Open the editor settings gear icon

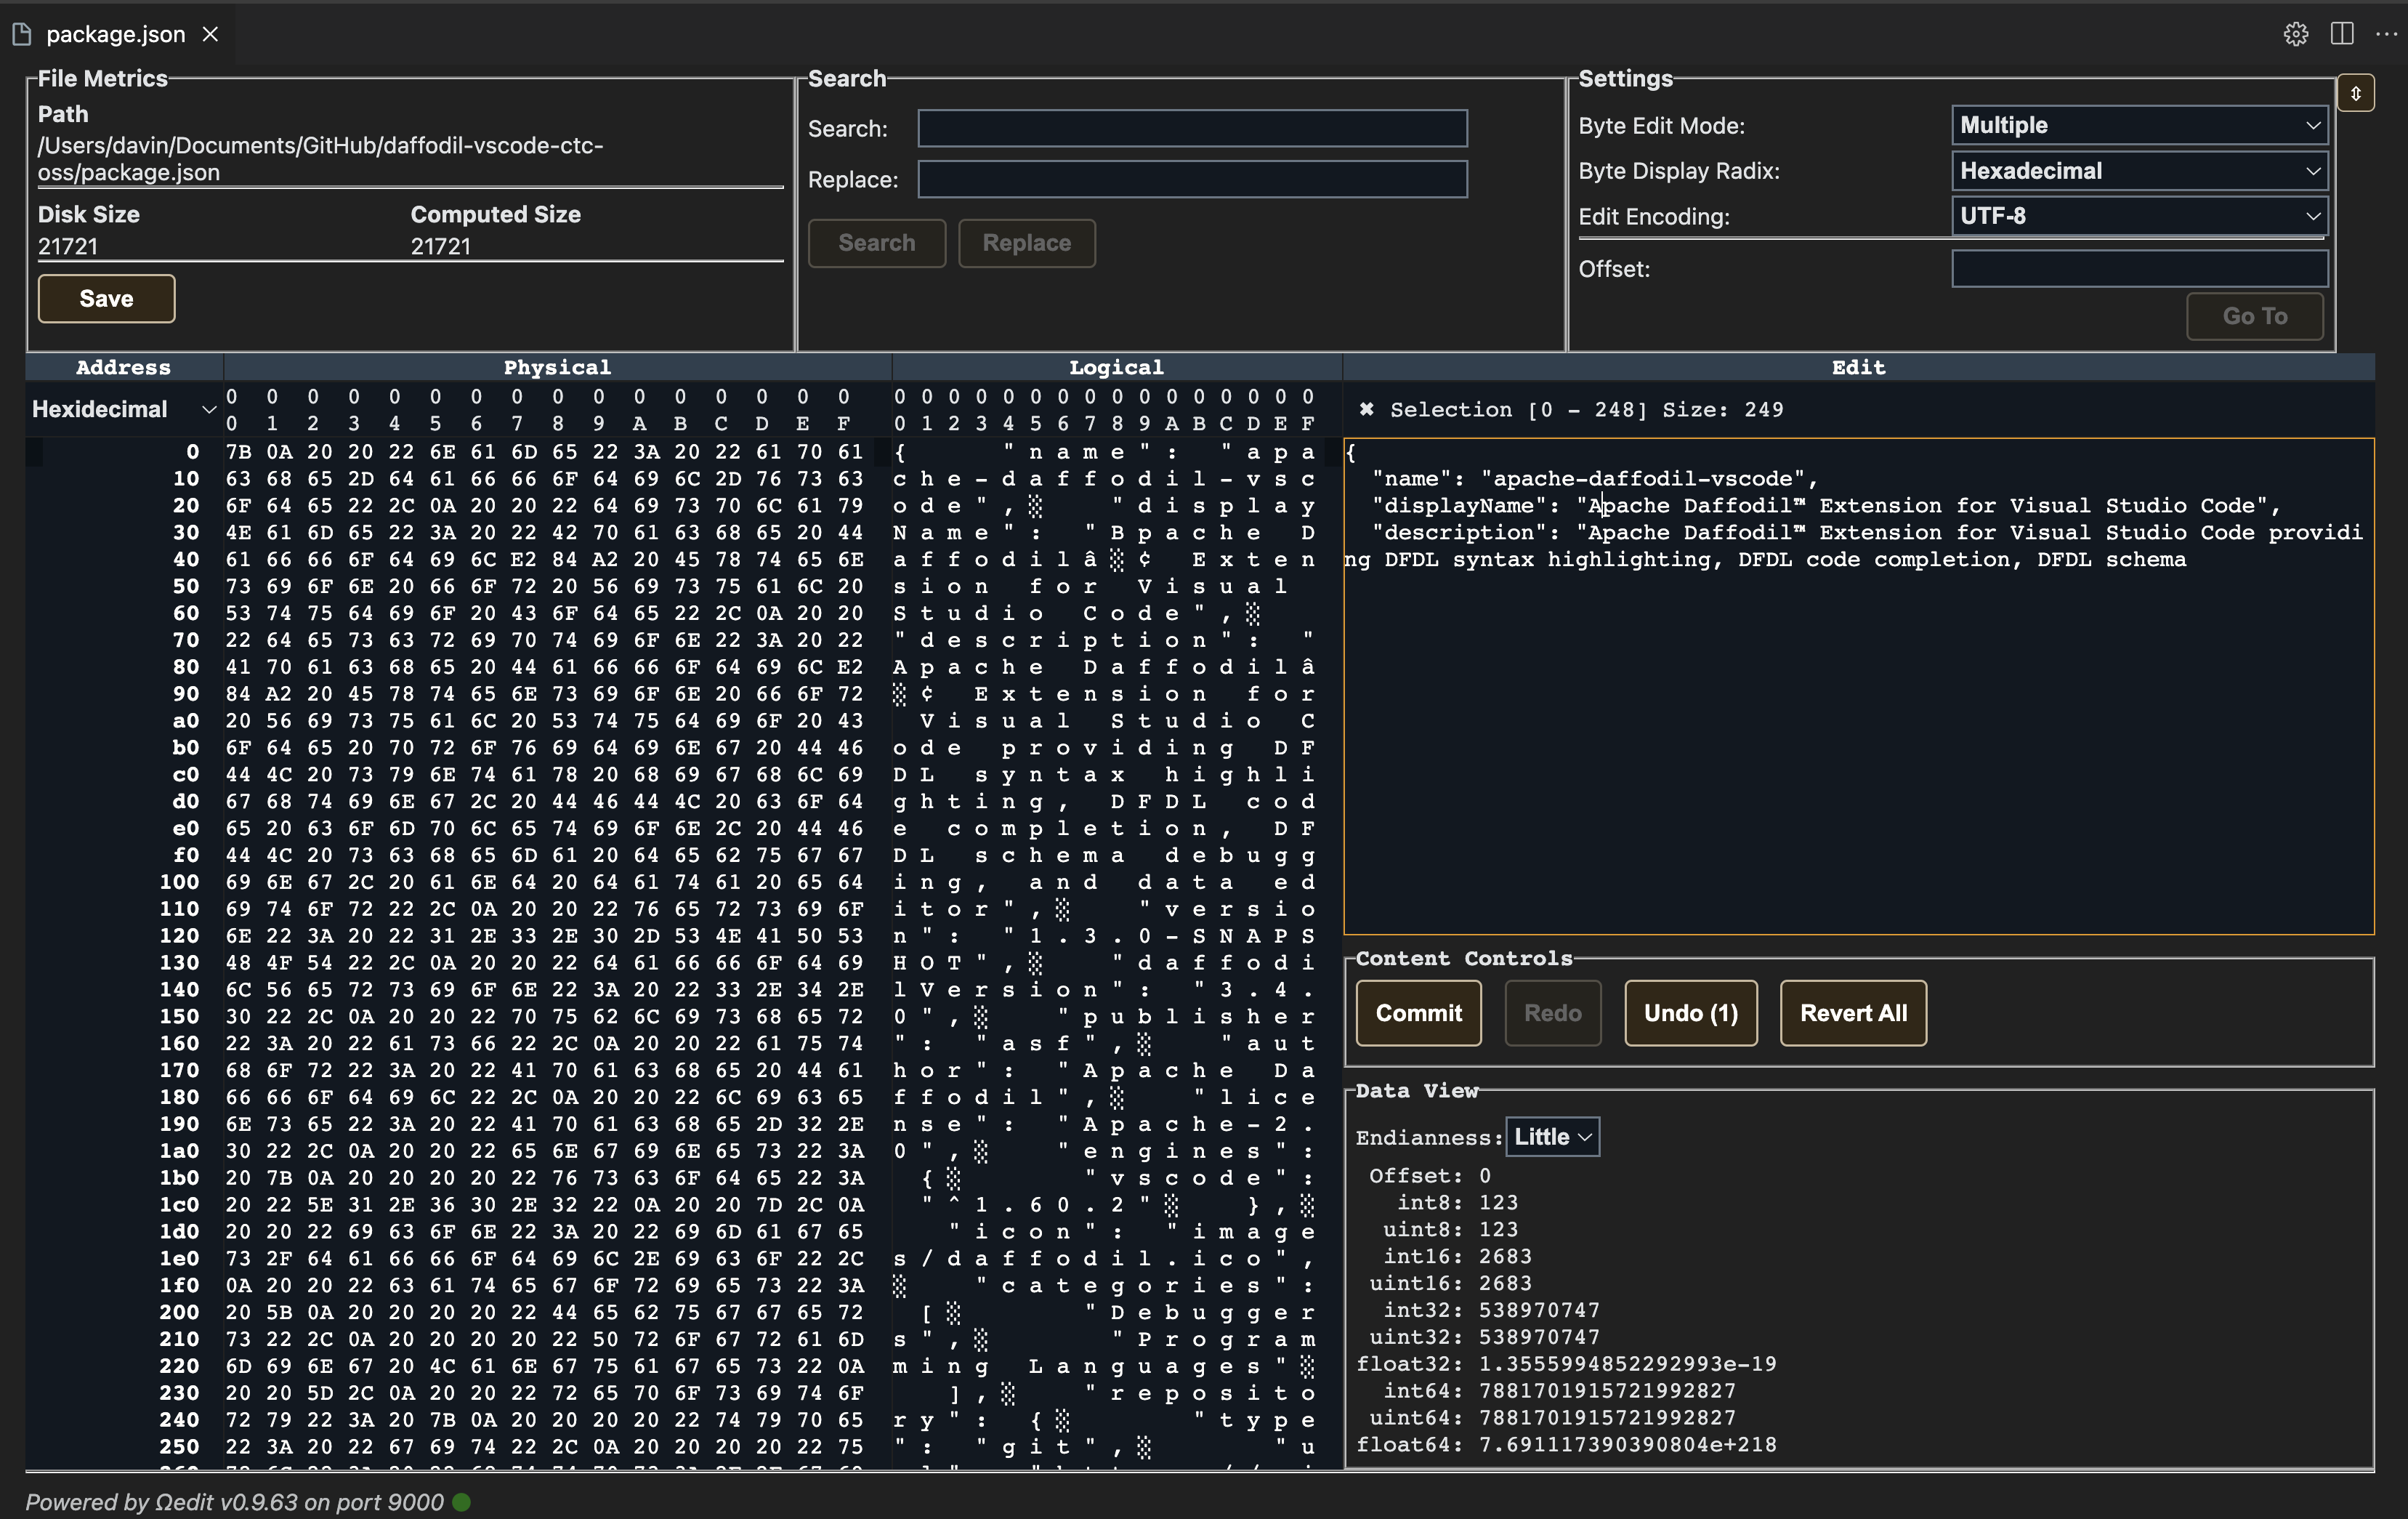[x=2296, y=34]
